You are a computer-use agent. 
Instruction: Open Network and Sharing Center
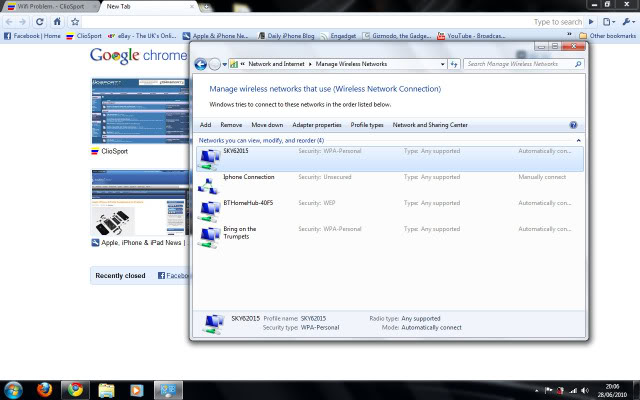[x=430, y=125]
